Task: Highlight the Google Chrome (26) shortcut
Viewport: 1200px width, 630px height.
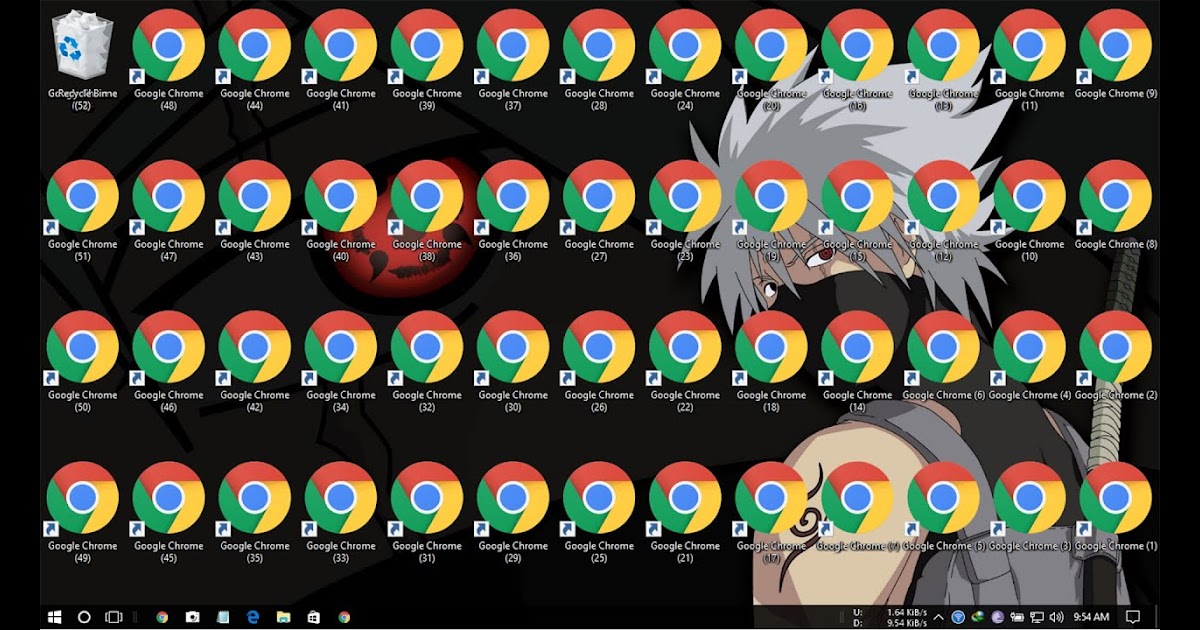Action: tap(599, 362)
